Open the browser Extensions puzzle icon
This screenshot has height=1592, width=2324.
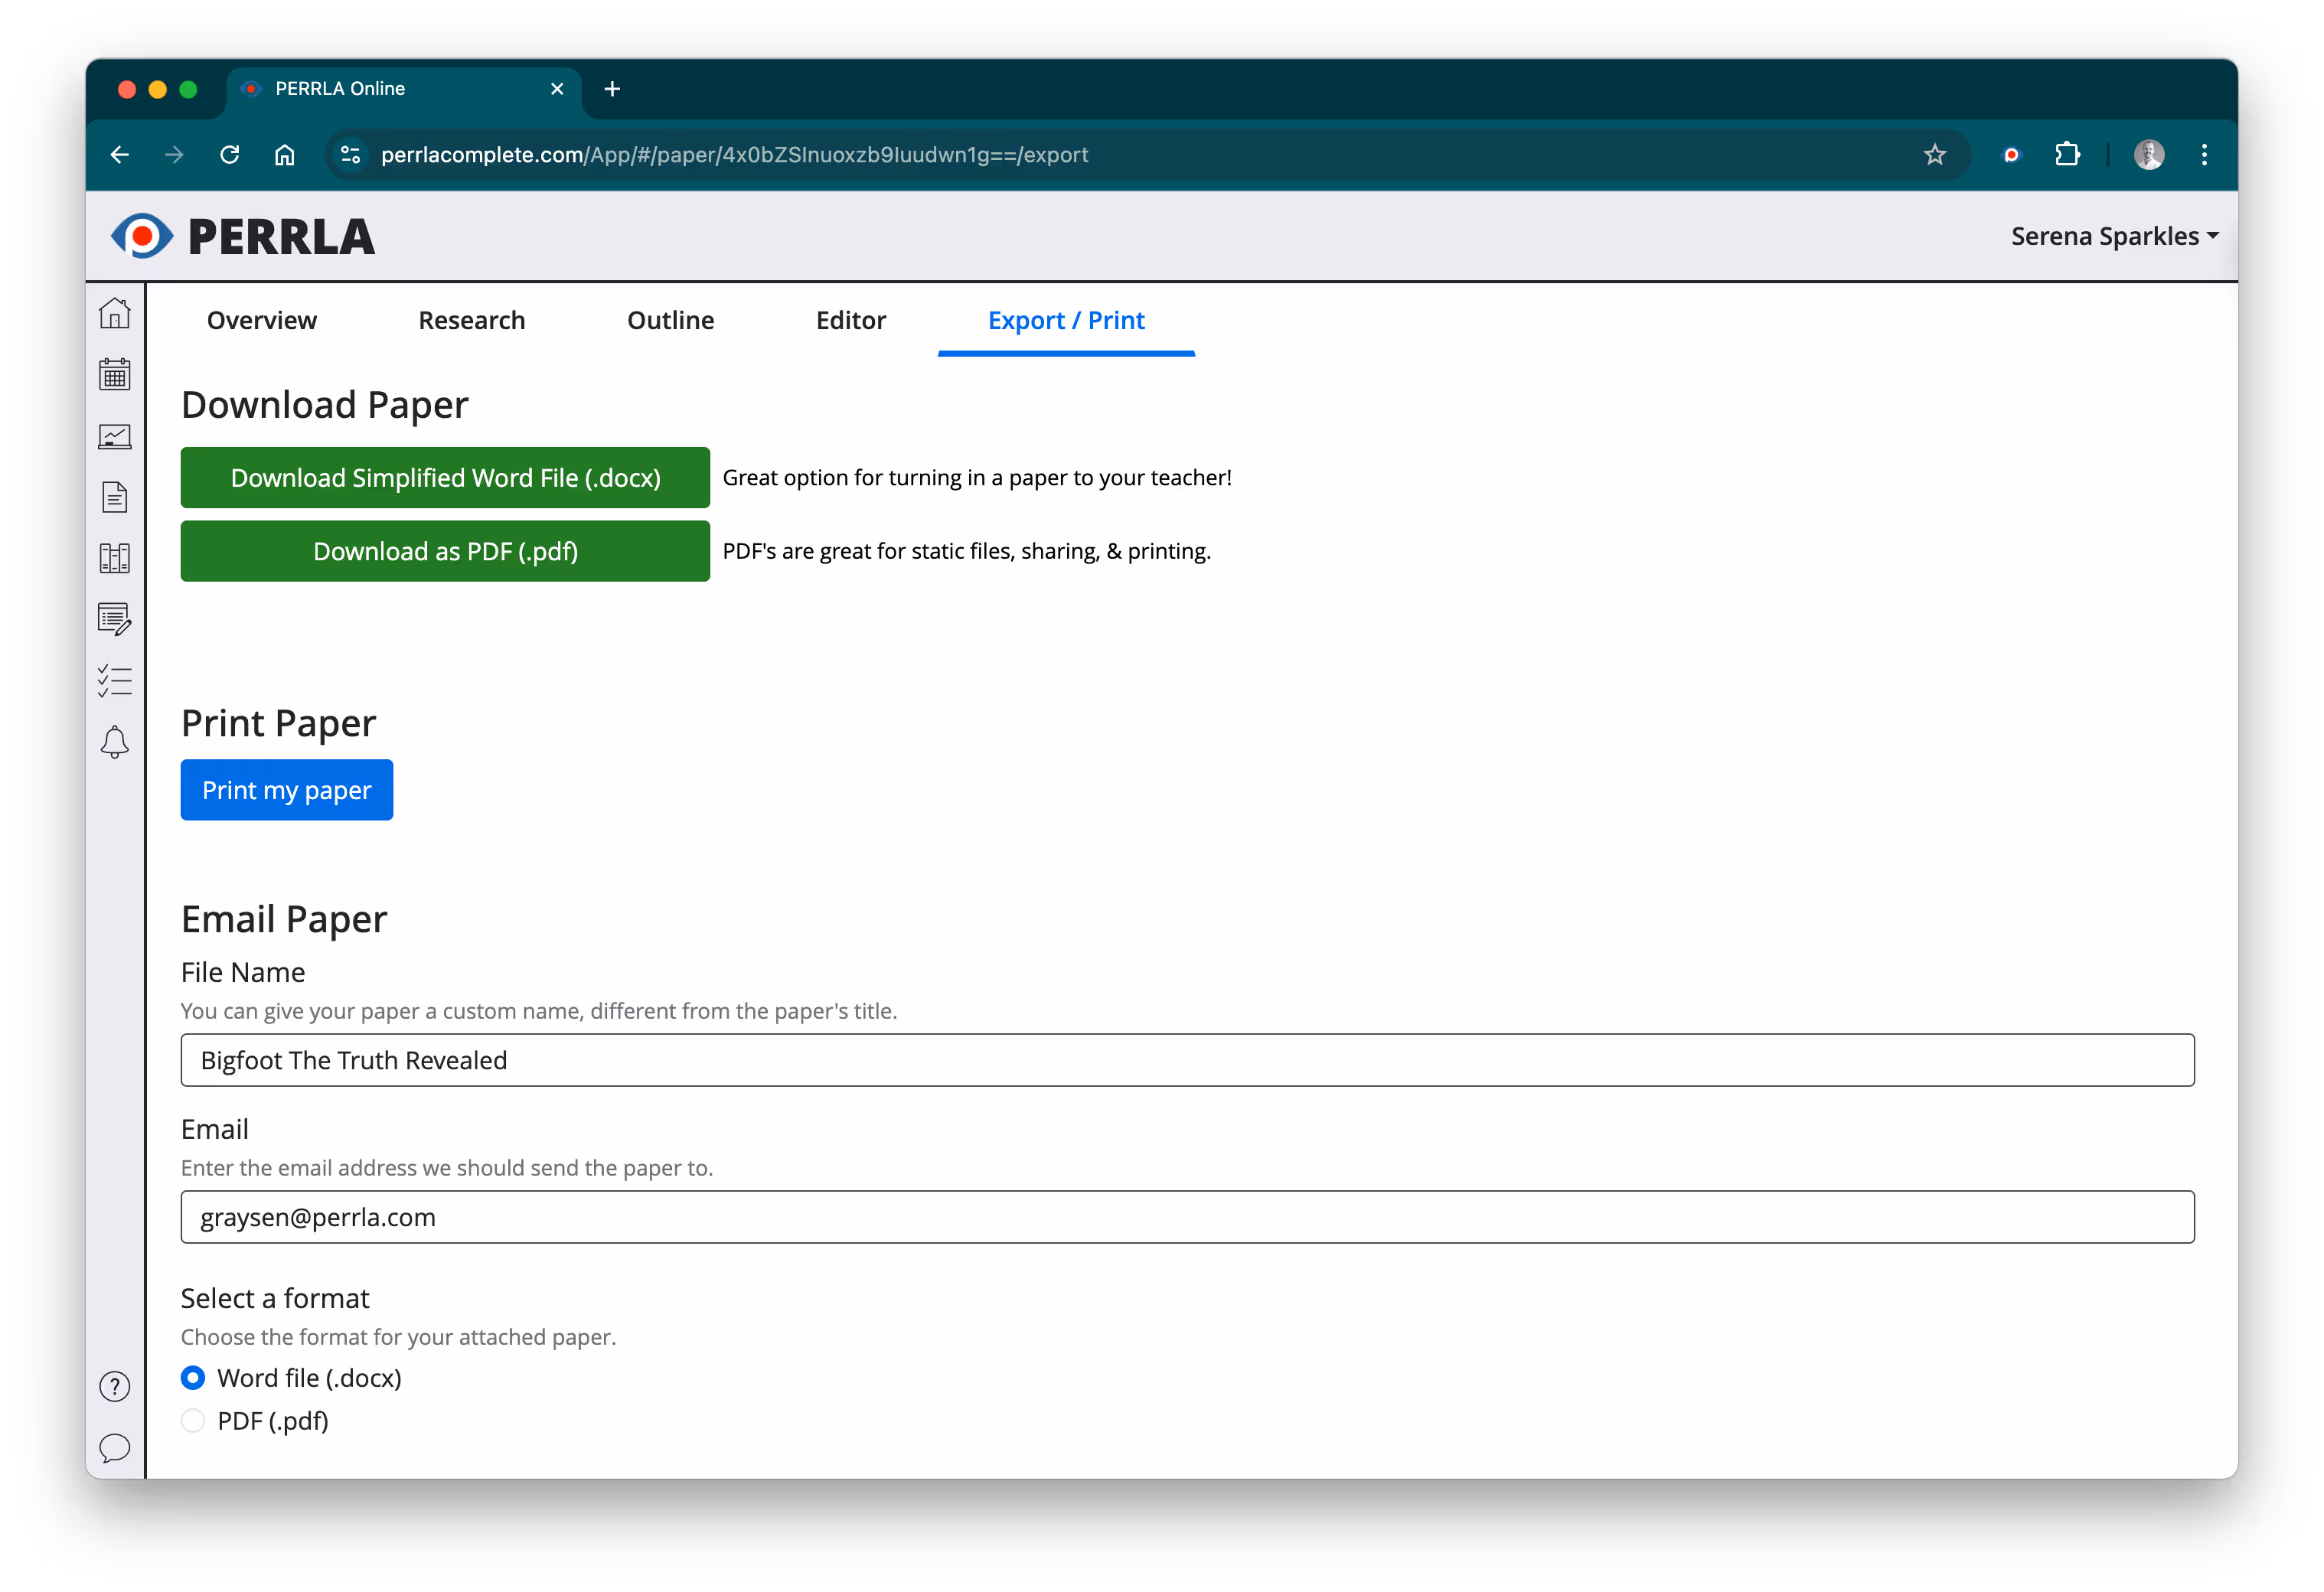coord(2067,155)
